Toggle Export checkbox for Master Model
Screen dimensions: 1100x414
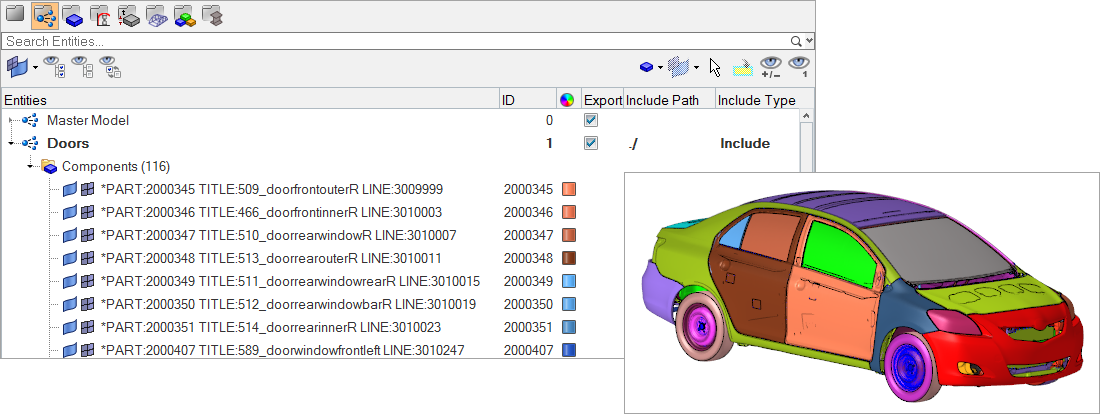coord(591,120)
